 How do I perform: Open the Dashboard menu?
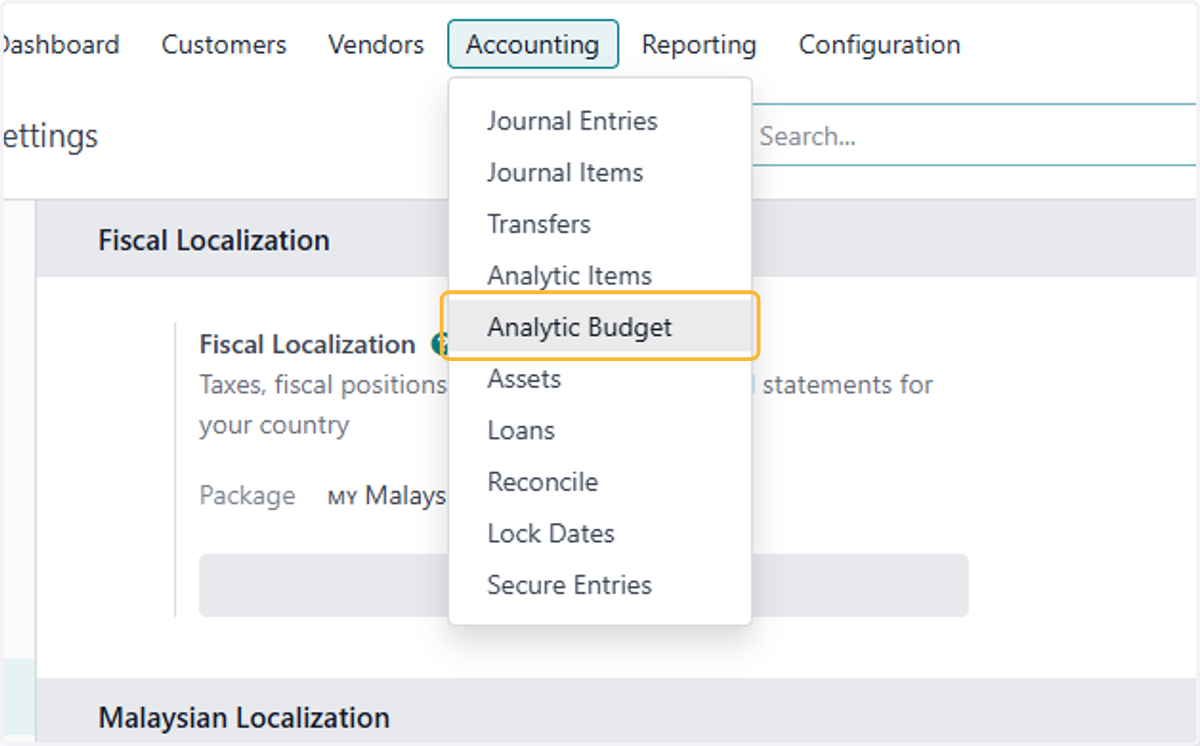coord(60,45)
